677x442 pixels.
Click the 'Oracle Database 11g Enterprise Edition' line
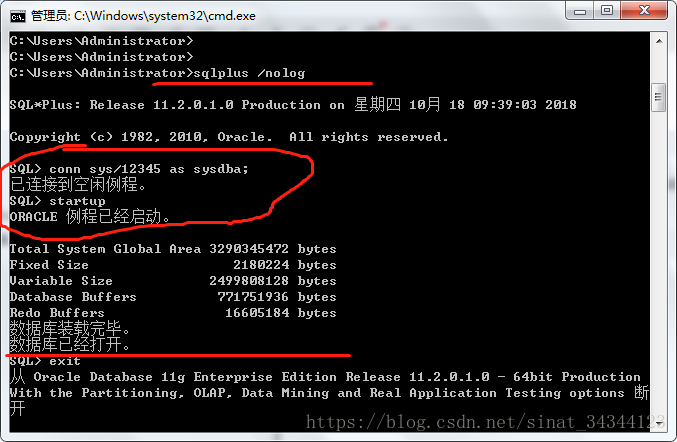click(325, 377)
